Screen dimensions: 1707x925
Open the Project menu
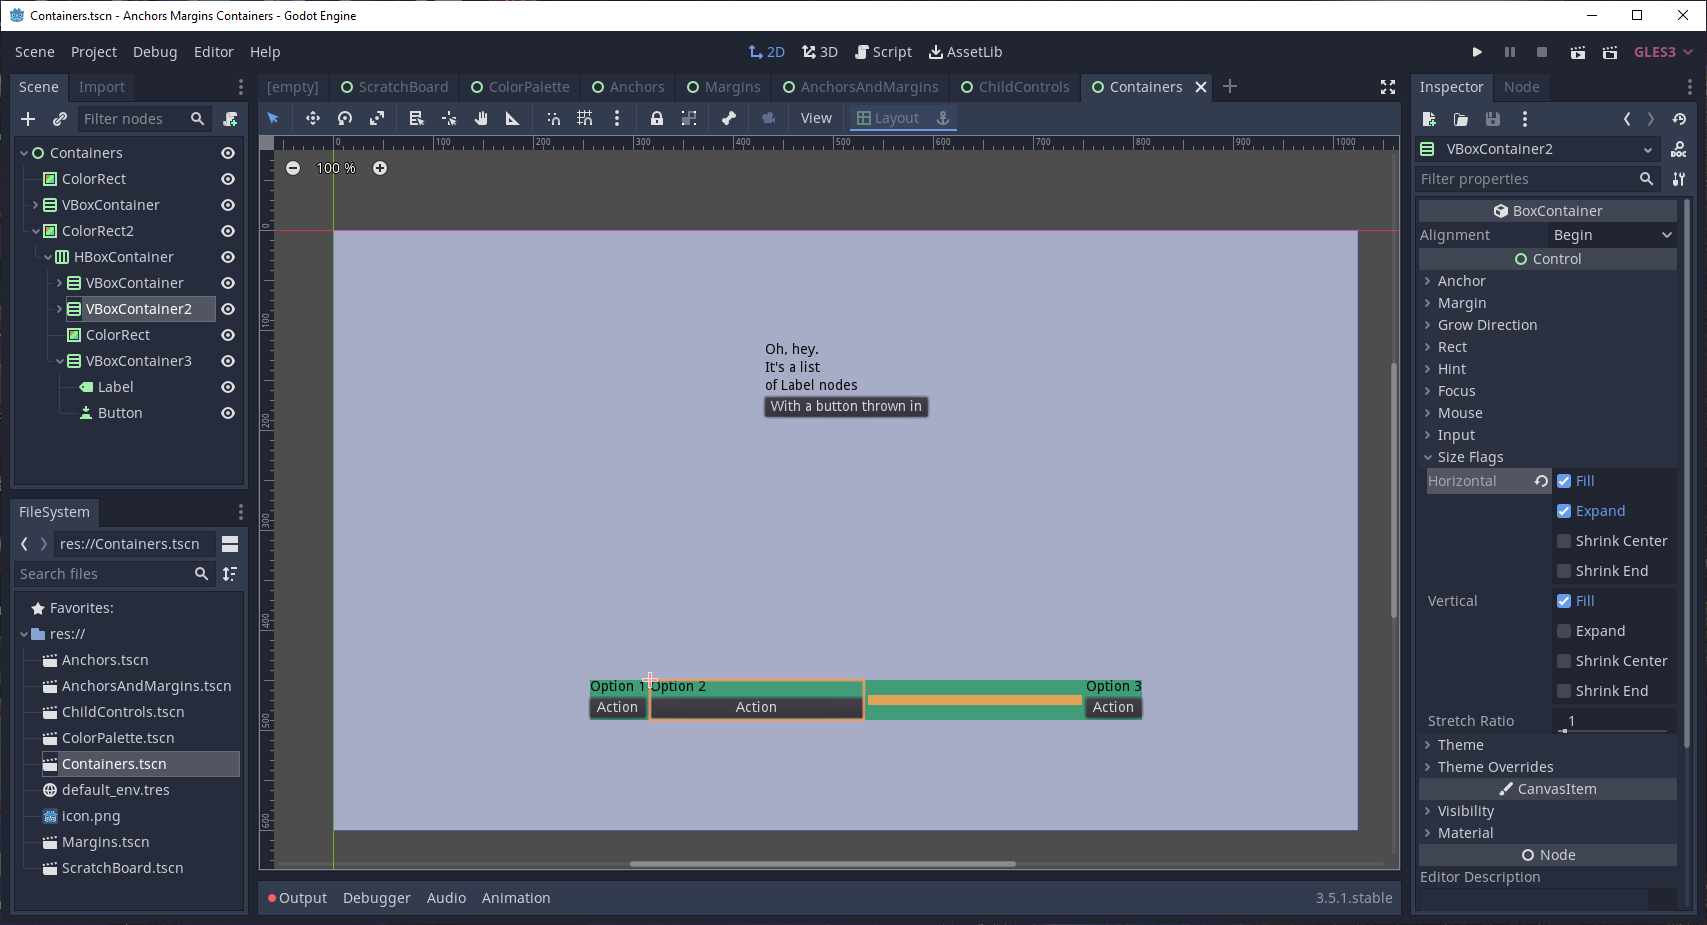(x=93, y=51)
